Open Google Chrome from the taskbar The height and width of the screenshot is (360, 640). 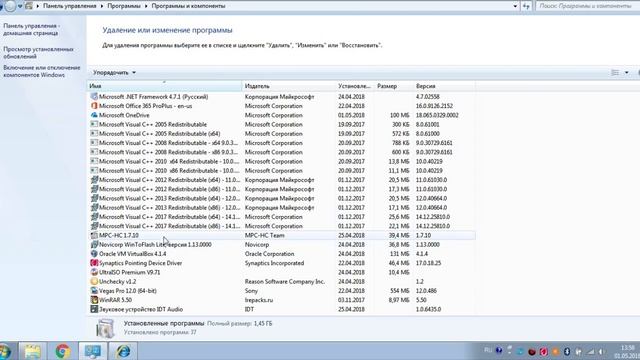click(62, 351)
